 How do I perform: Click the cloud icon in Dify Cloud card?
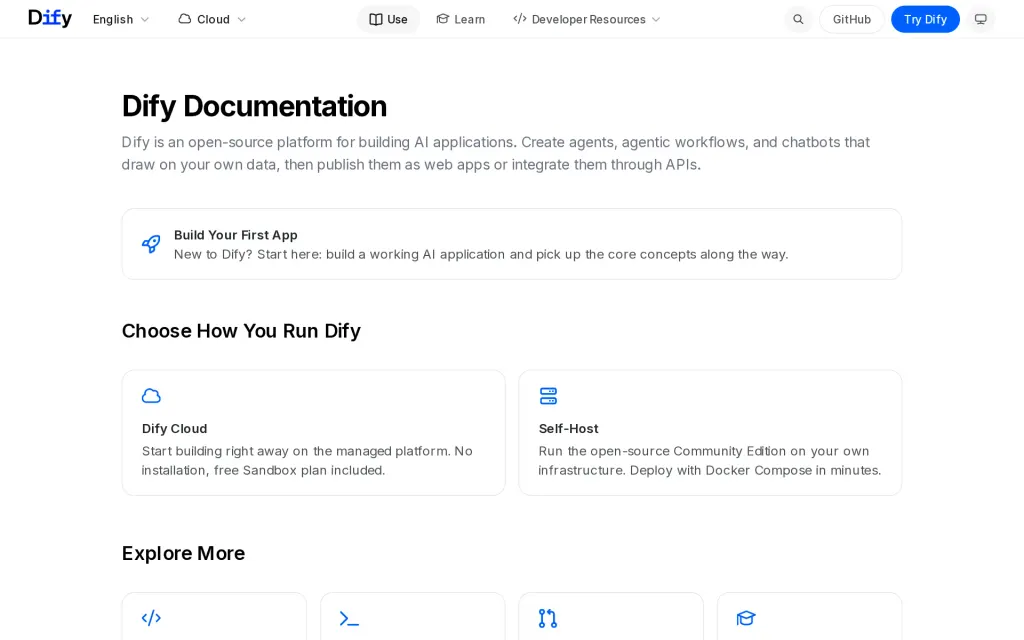[151, 396]
